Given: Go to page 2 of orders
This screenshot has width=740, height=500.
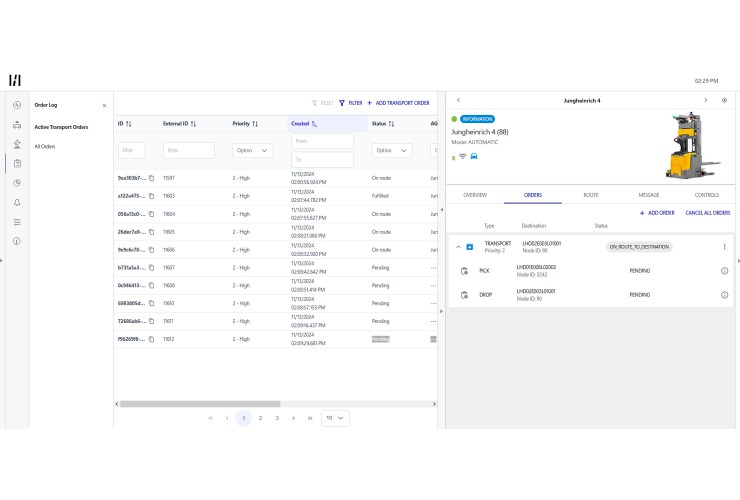Looking at the screenshot, I should coord(260,418).
